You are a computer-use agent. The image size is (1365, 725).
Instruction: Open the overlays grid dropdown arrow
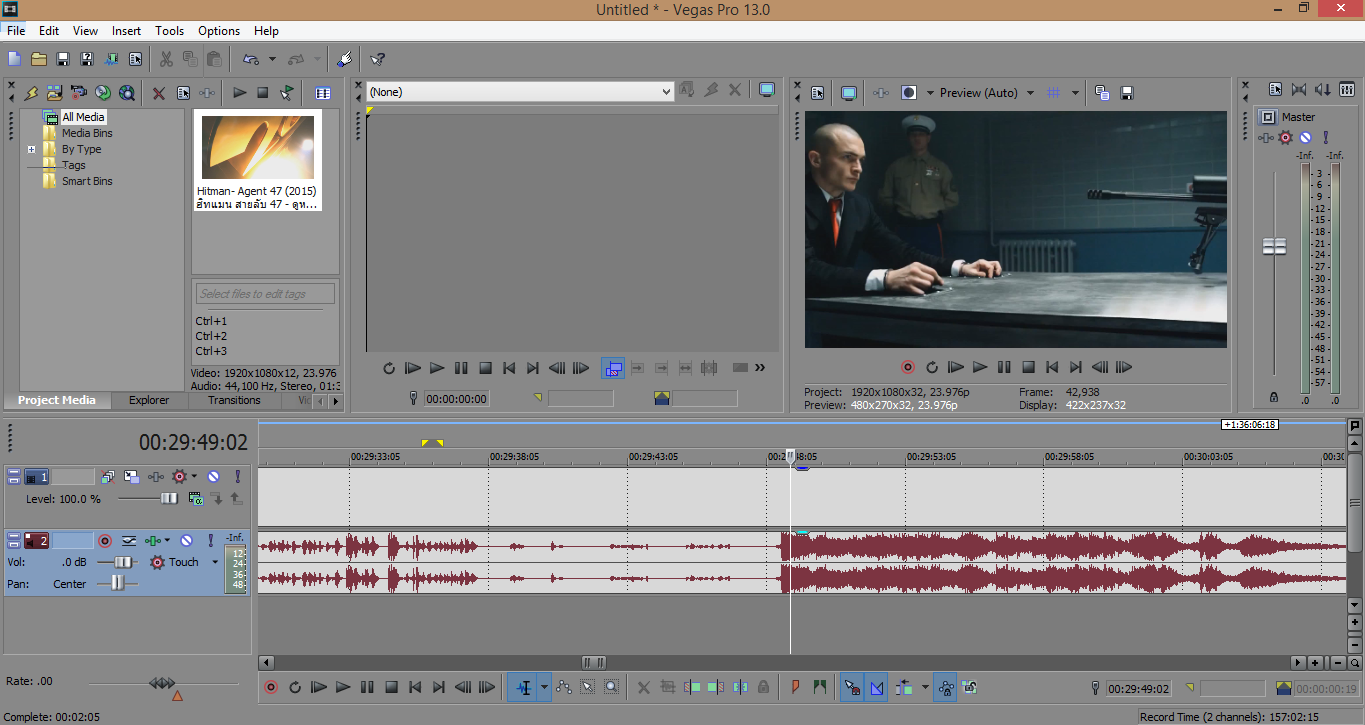tap(1075, 93)
